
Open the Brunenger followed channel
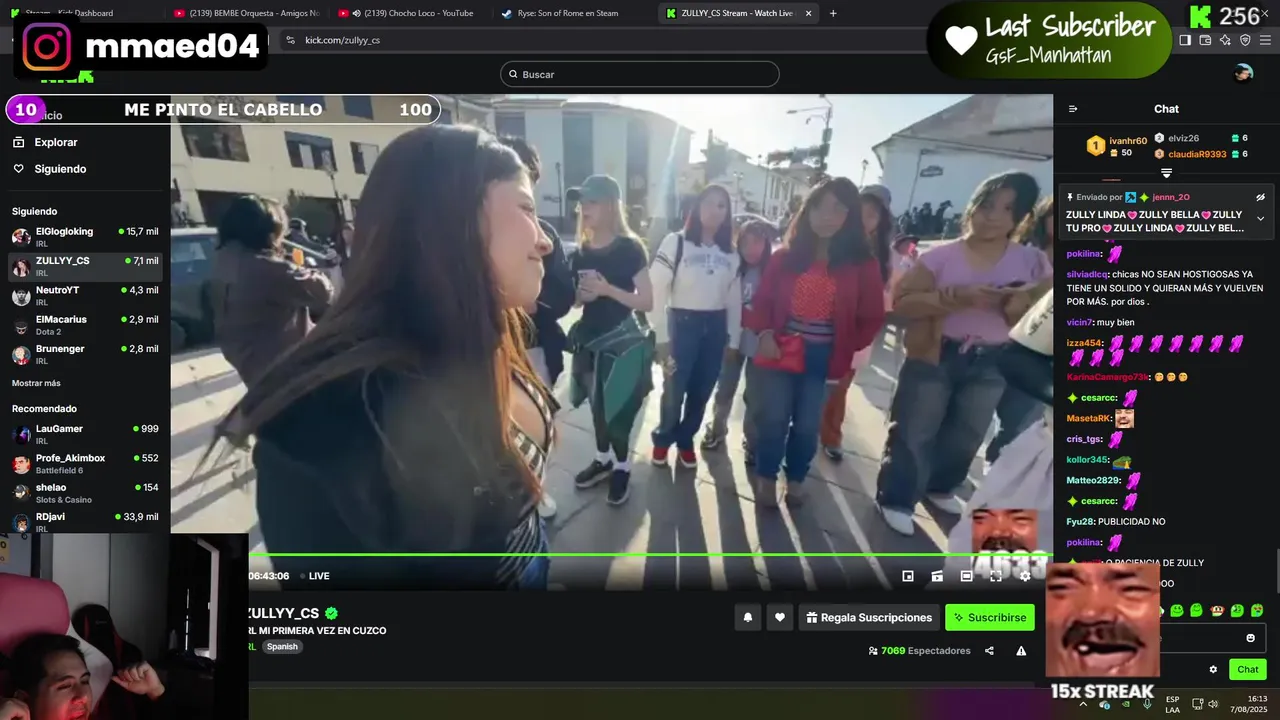[85, 354]
